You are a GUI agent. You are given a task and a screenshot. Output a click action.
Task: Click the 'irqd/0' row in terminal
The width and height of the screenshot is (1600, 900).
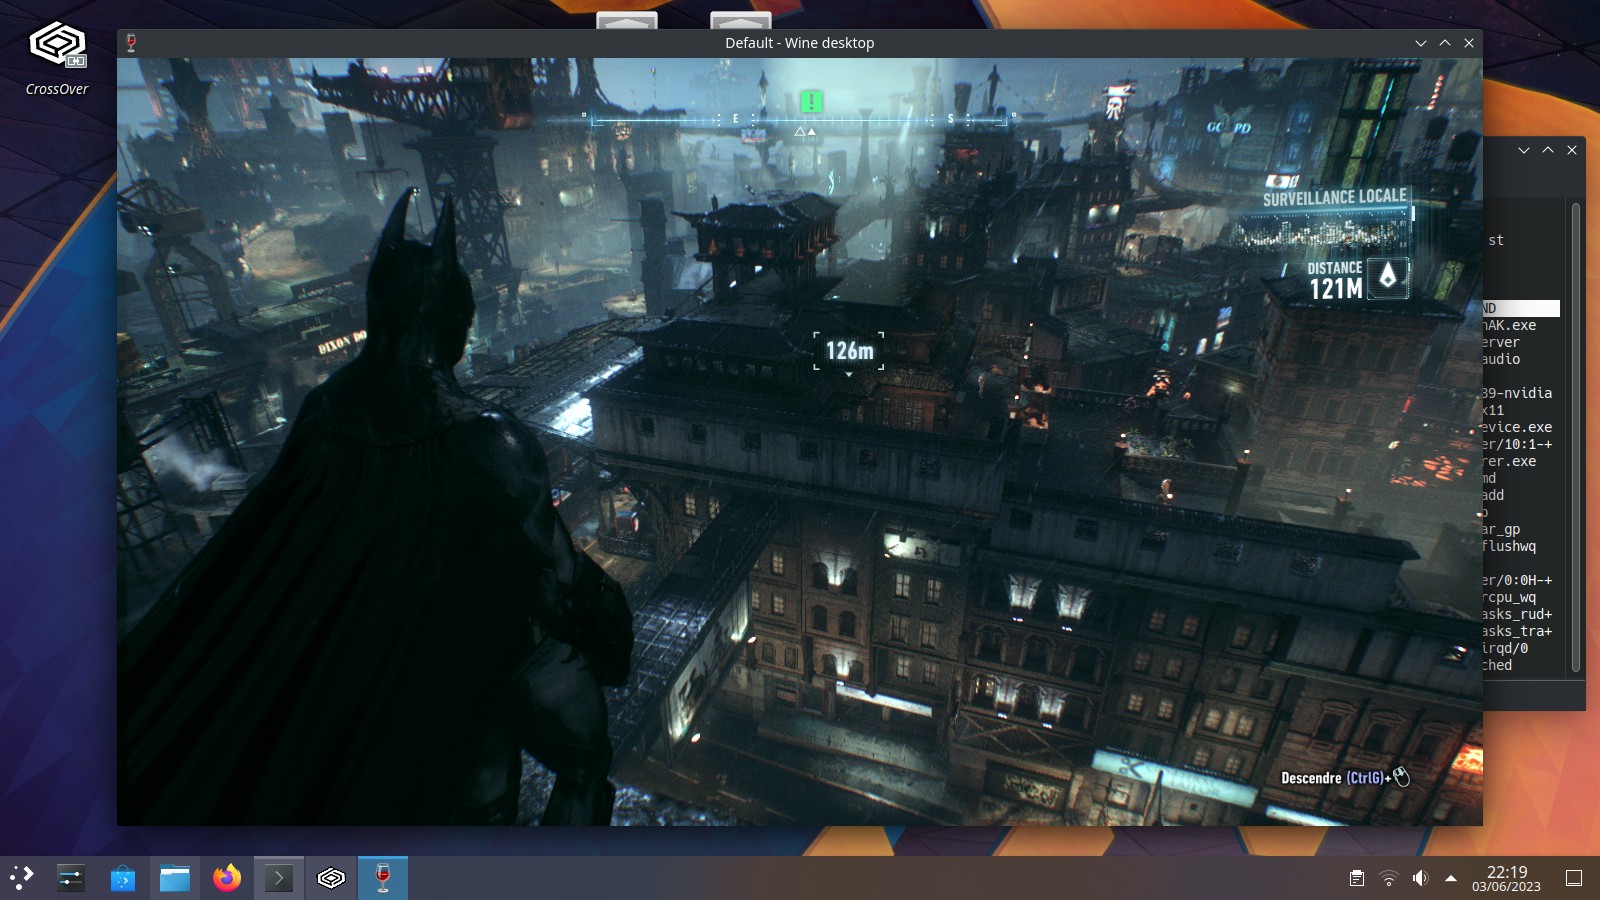pos(1505,648)
